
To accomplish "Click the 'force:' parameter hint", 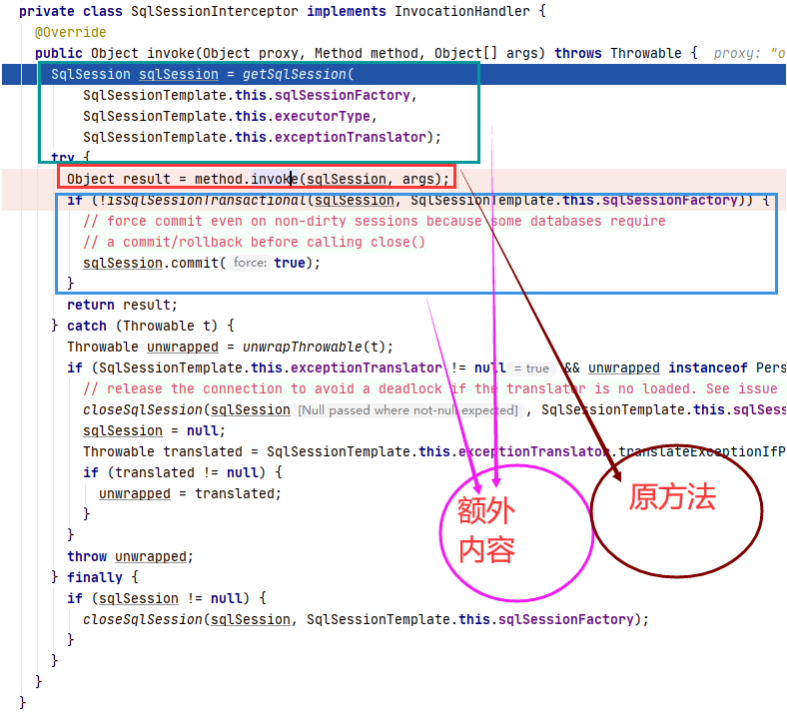I will (250, 263).
